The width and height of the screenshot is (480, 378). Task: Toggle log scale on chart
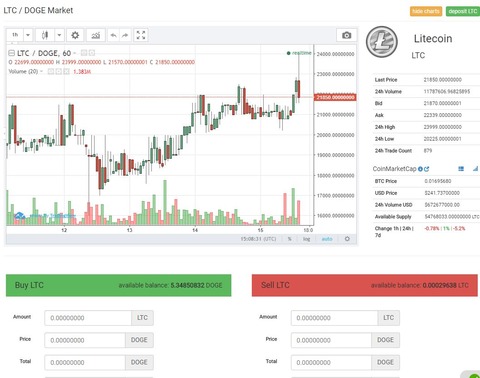click(306, 239)
